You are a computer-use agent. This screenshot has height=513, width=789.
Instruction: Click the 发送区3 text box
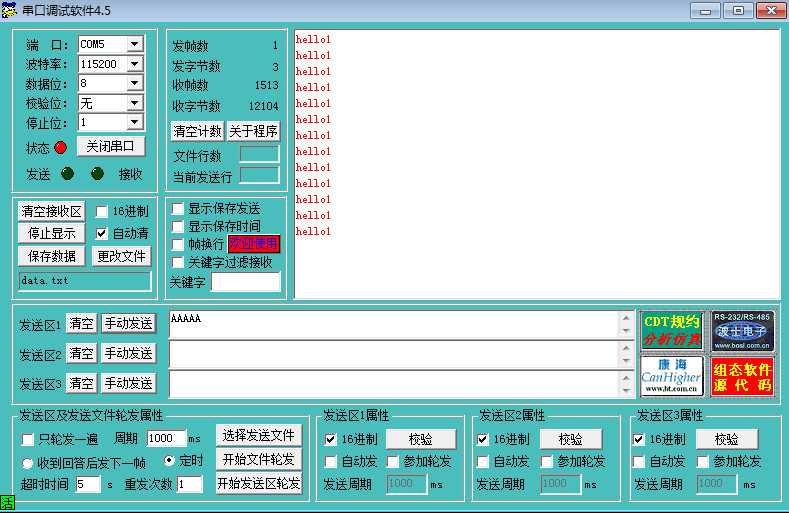[394, 384]
